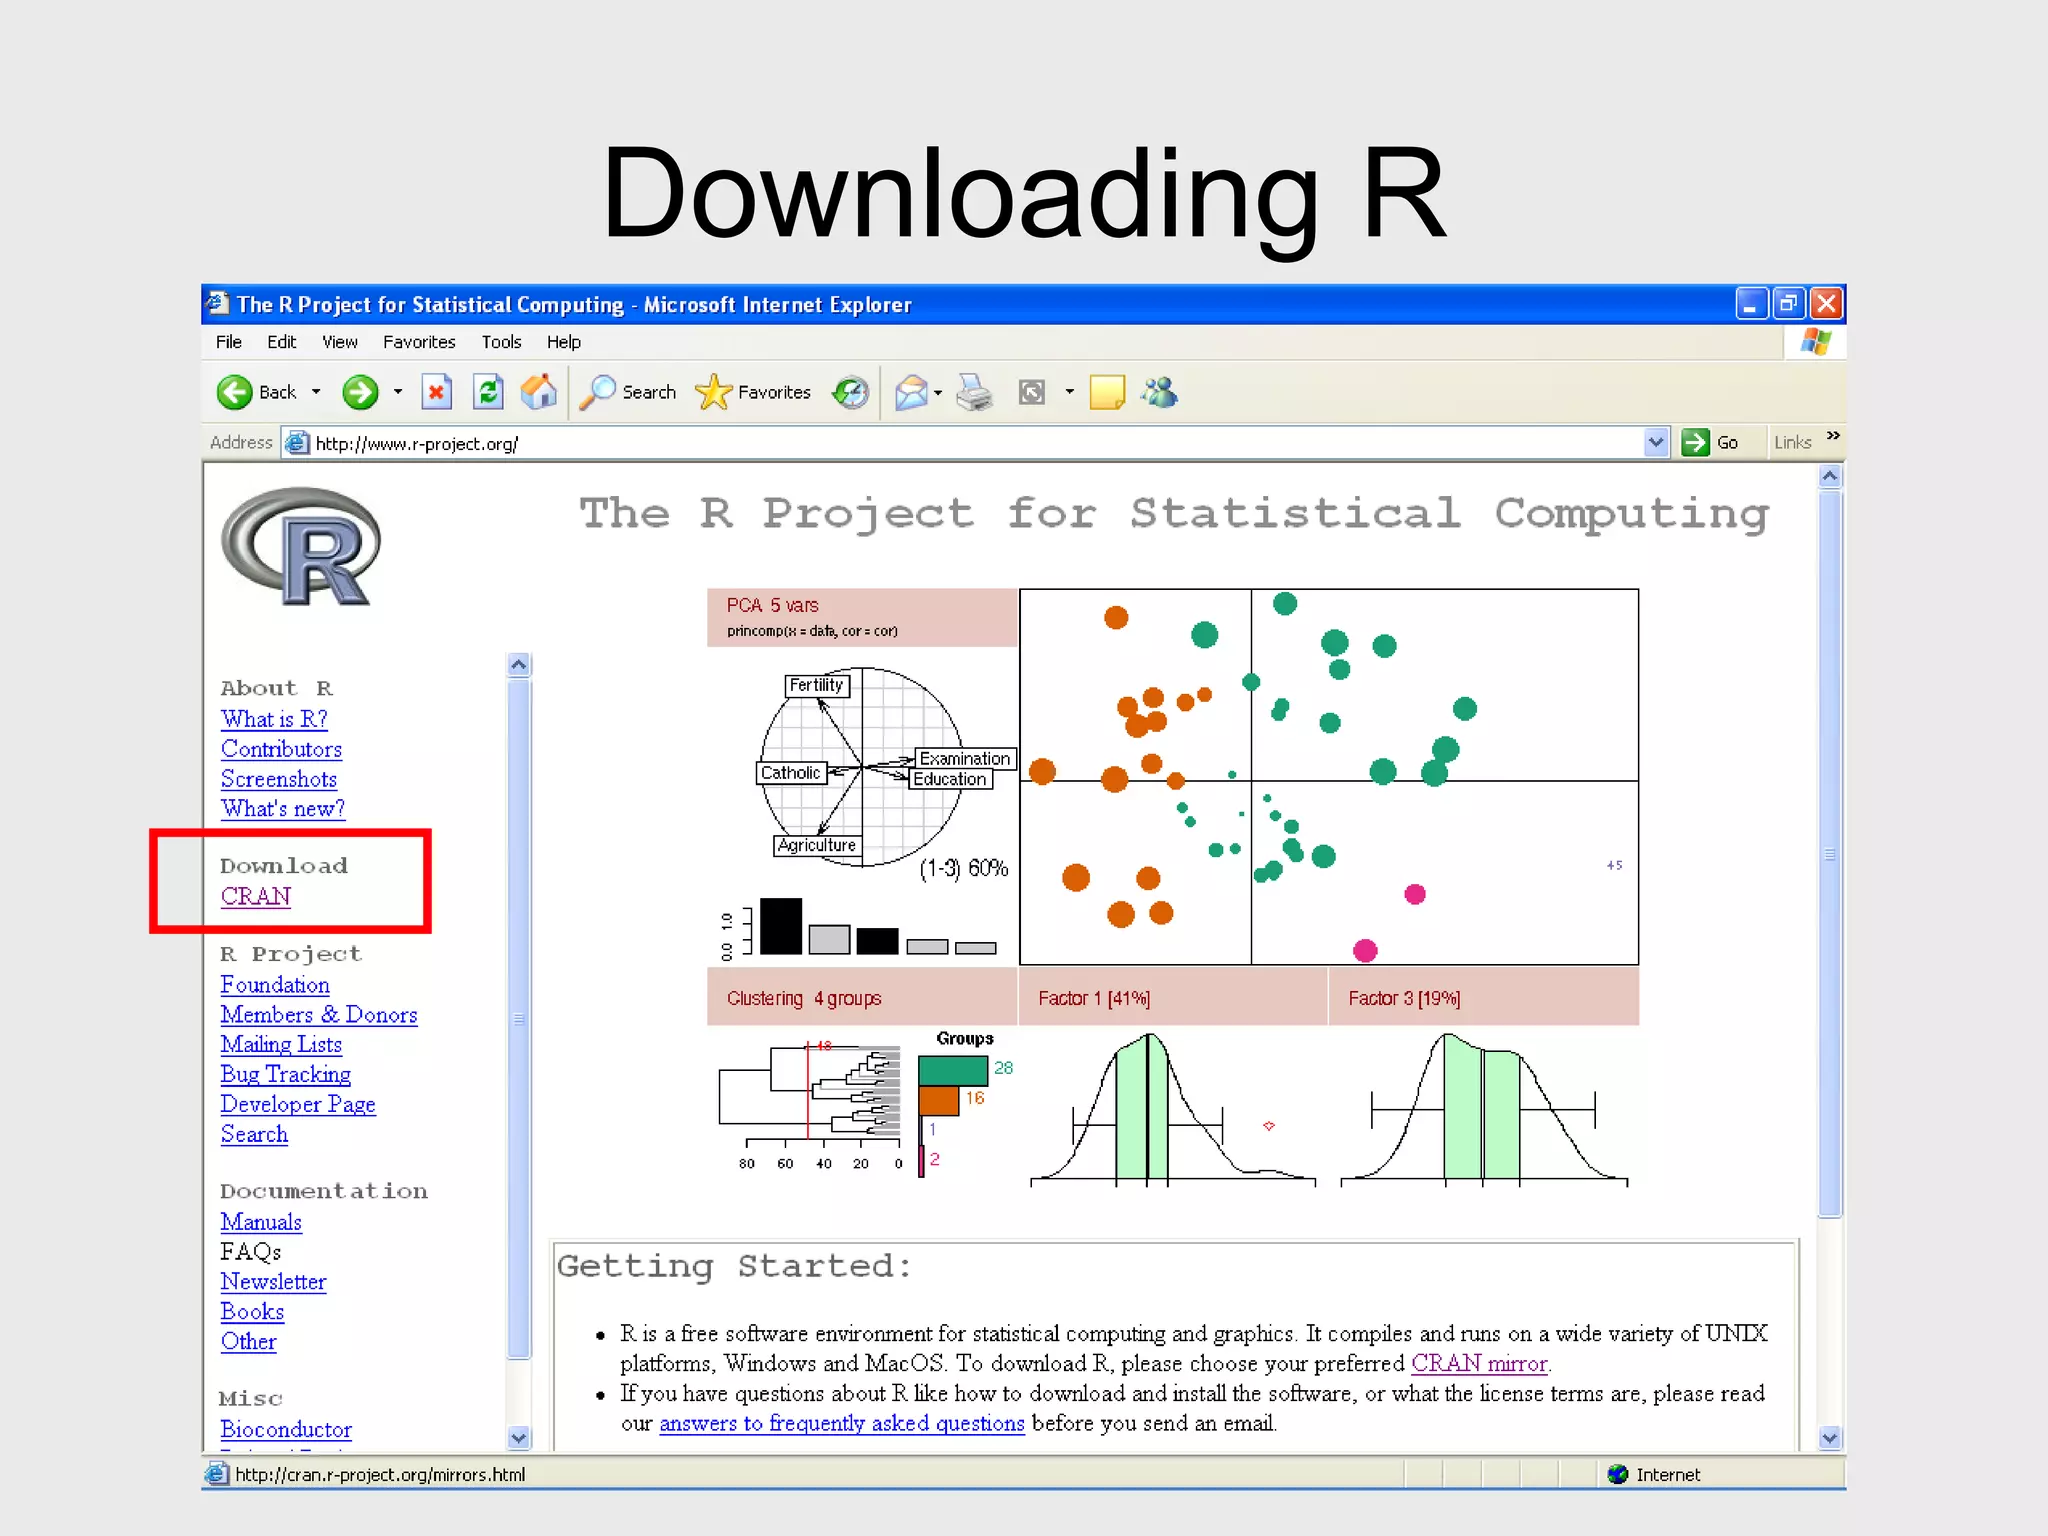Screen dimensions: 2048x1536
Task: Click the green Go arrow button
Action: pyautogui.click(x=1695, y=442)
